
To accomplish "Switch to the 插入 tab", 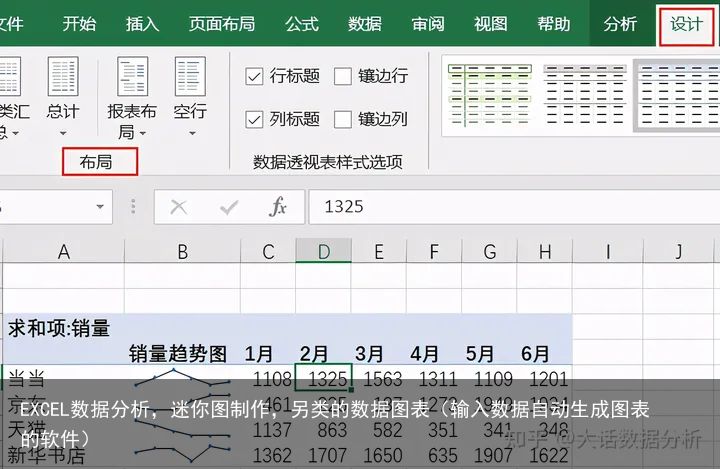I will pyautogui.click(x=142, y=24).
